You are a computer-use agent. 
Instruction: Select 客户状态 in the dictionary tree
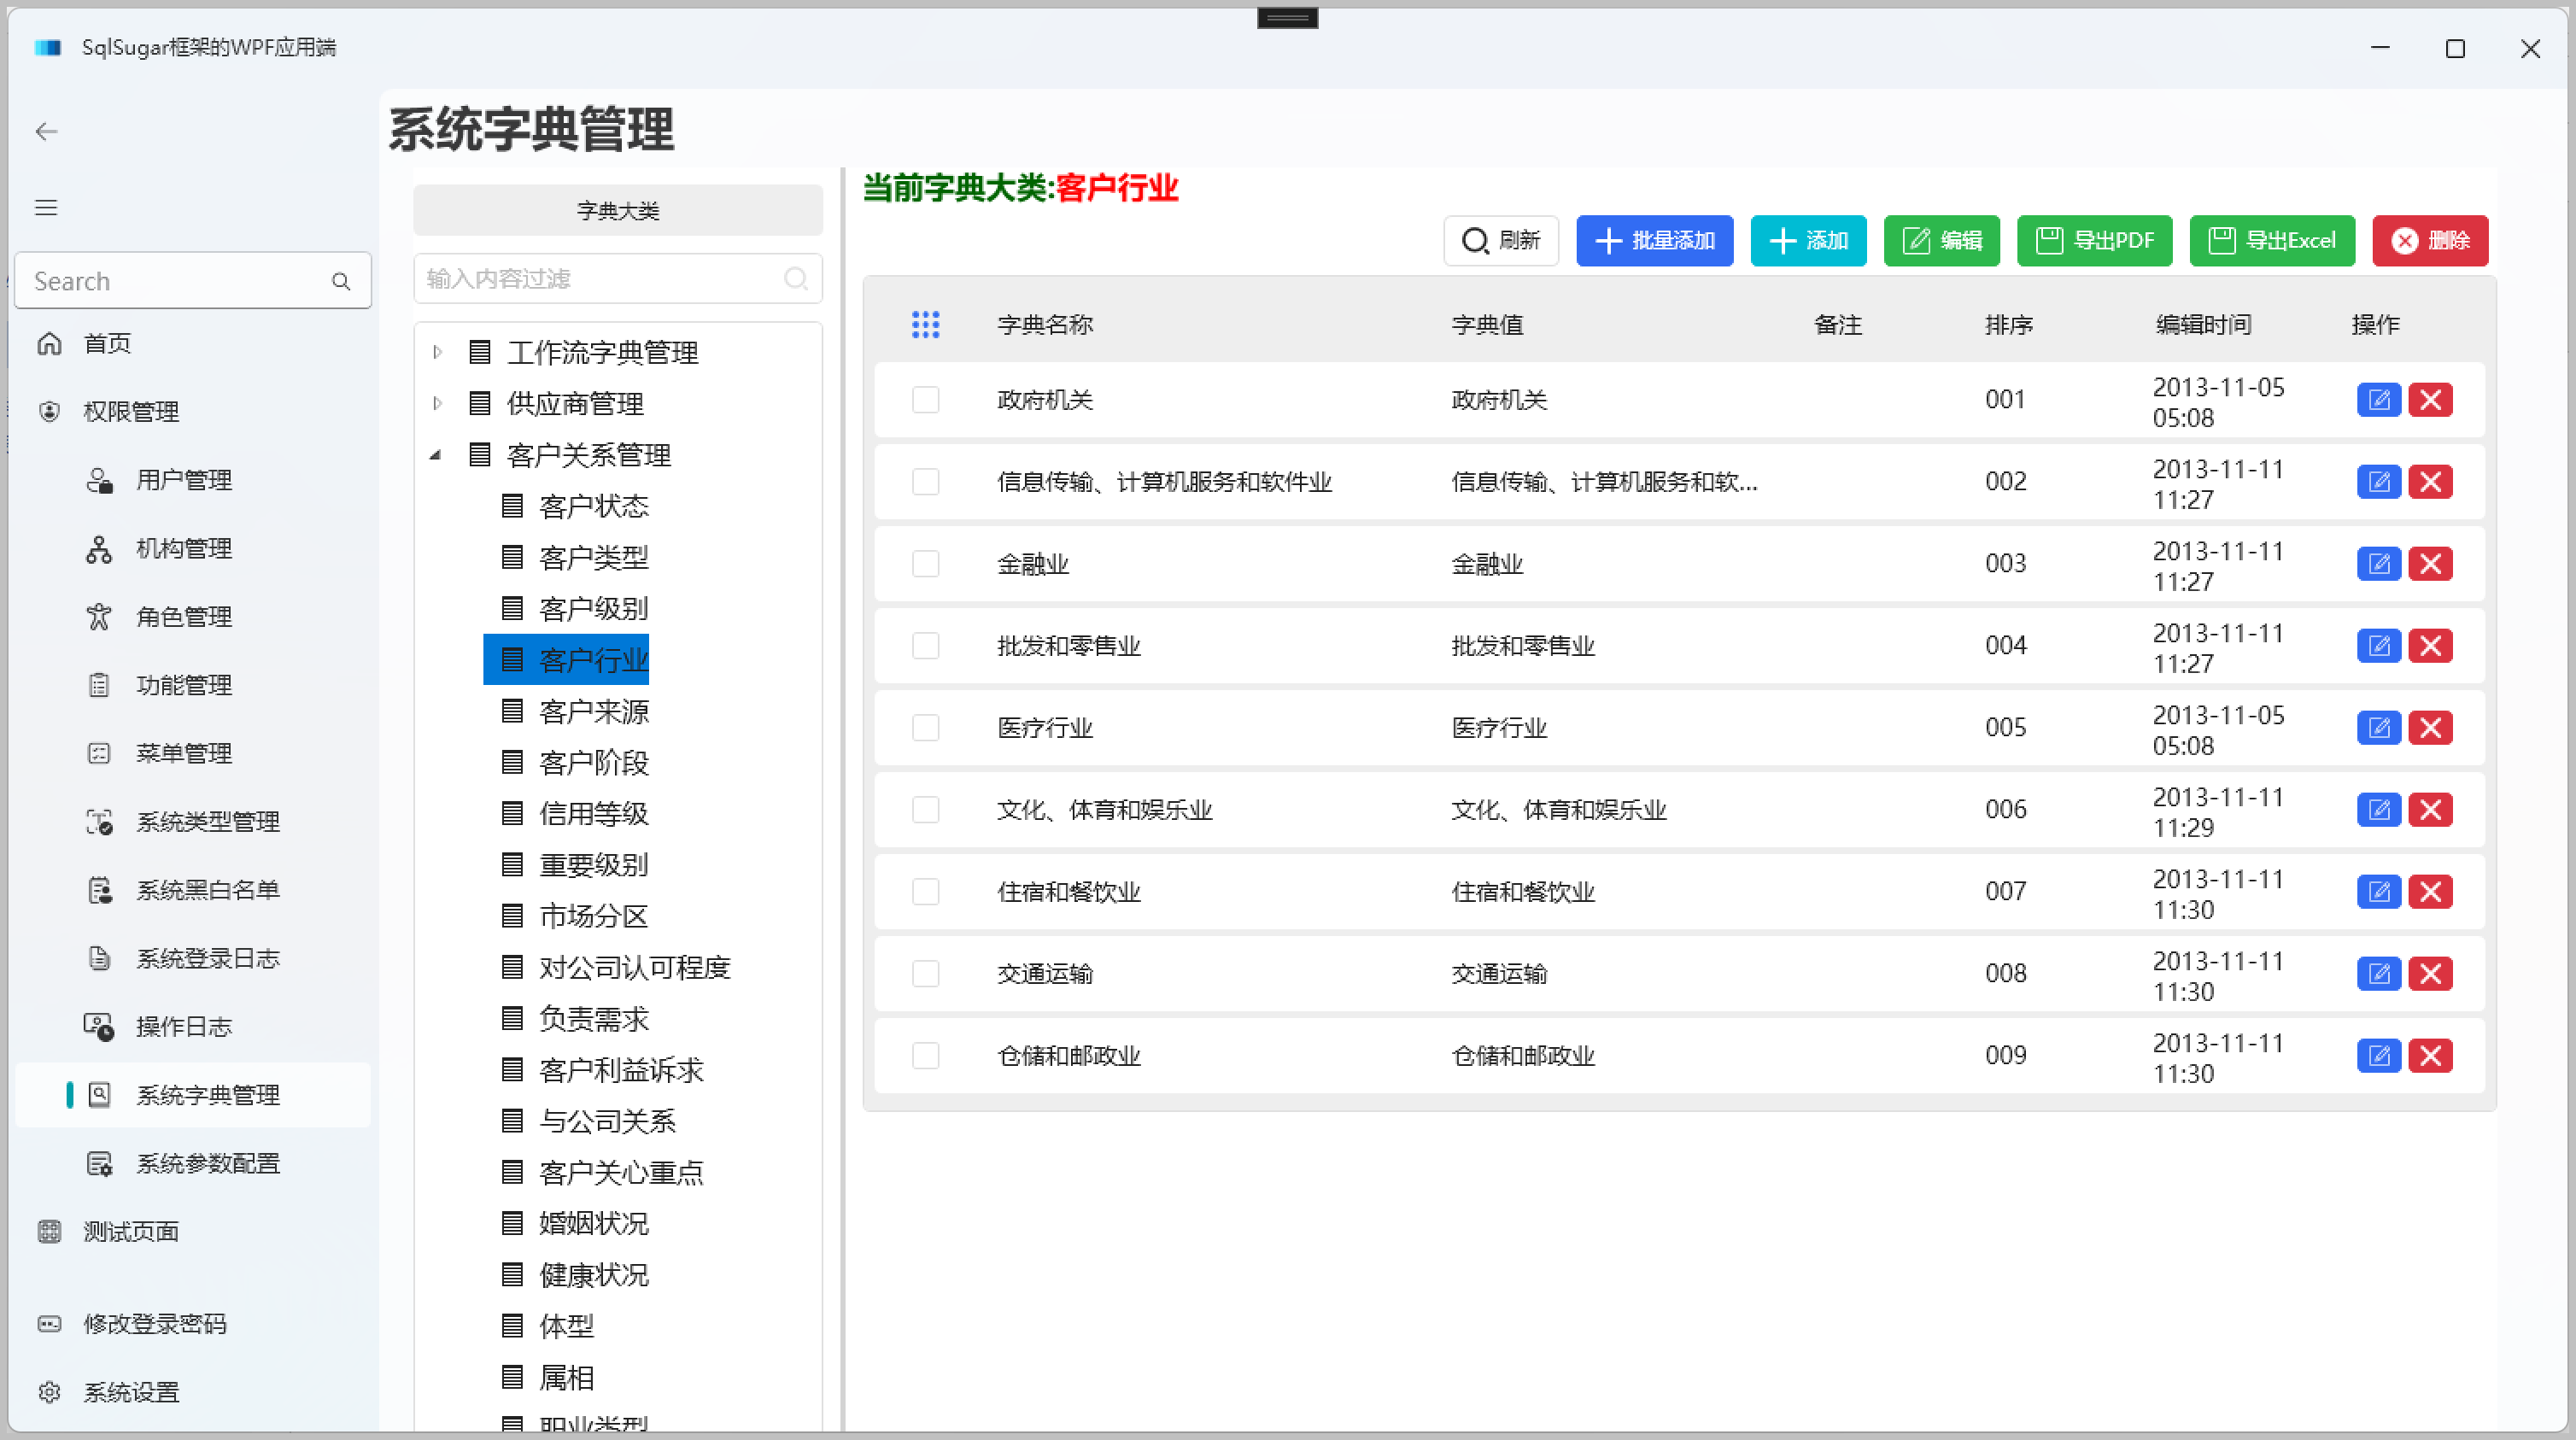[x=575, y=506]
